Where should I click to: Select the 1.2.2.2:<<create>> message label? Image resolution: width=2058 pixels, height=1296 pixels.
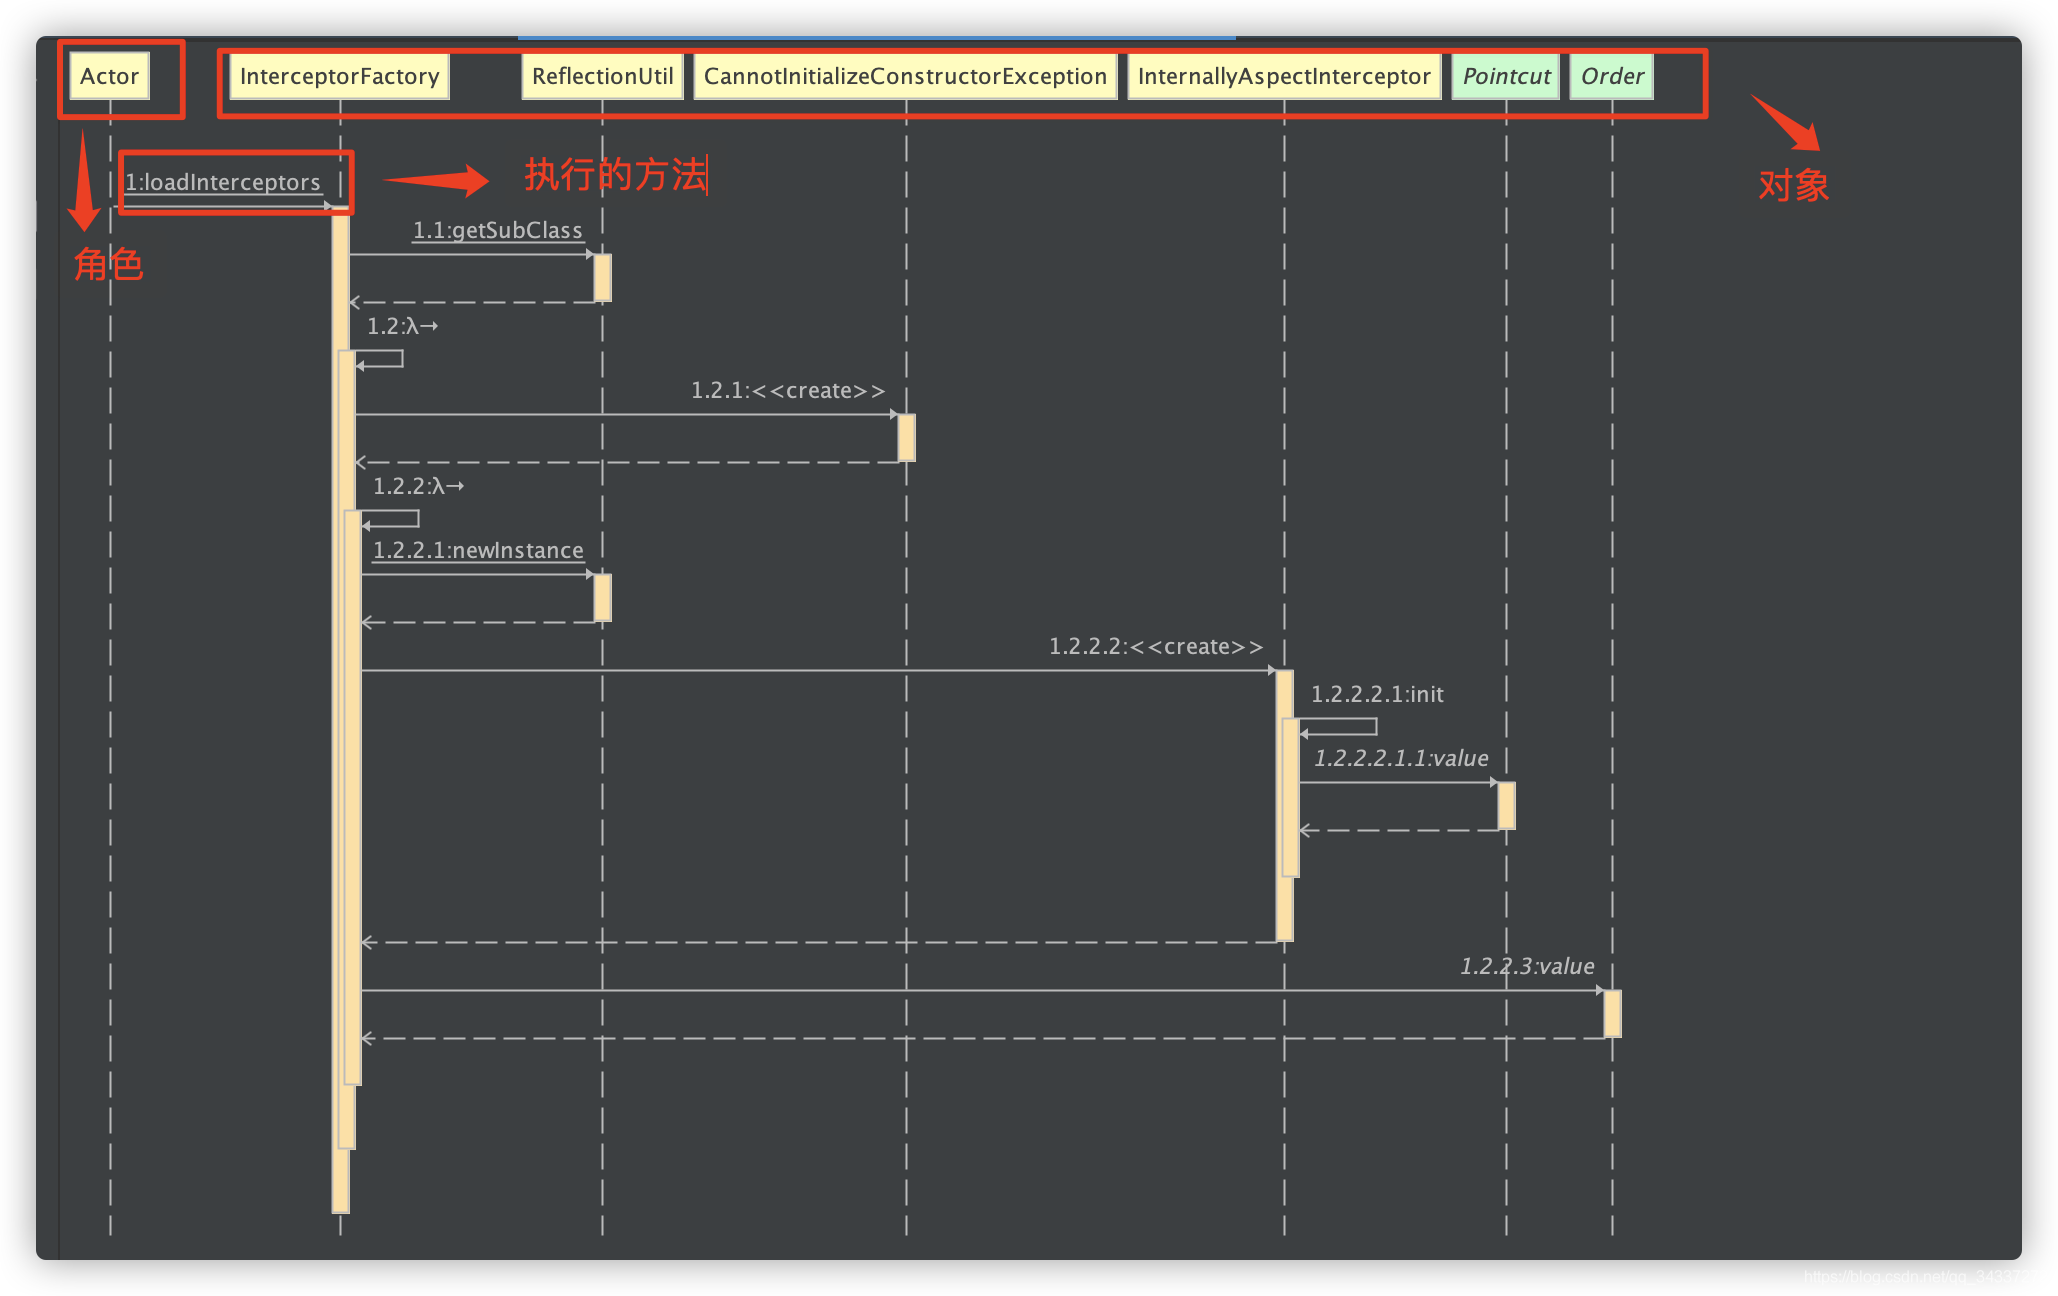1155,646
